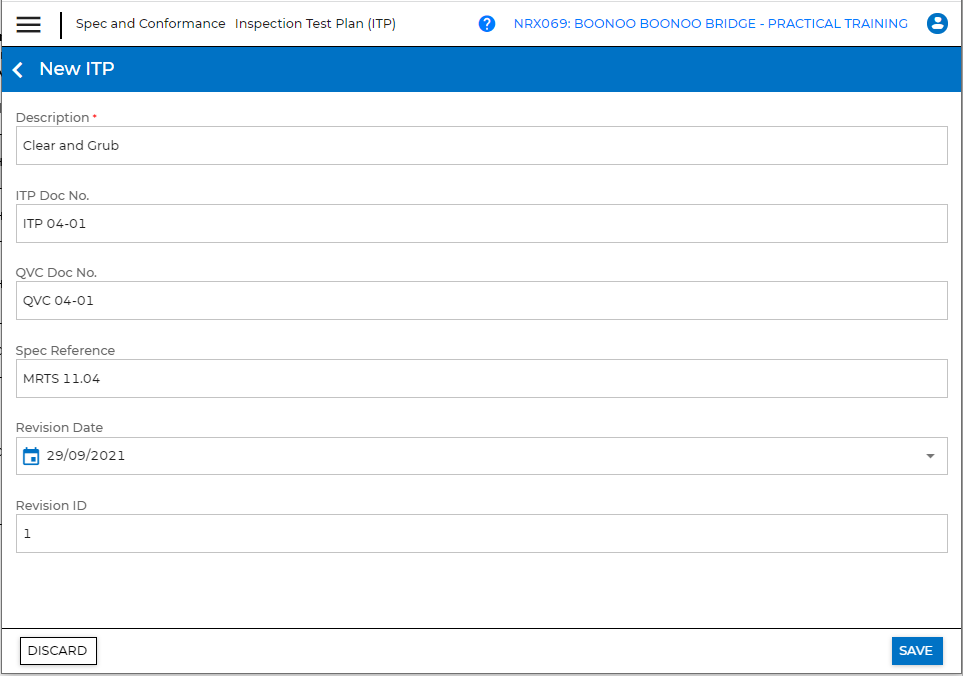Click the calendar icon in Revision Date
The image size is (963, 676).
[31, 456]
